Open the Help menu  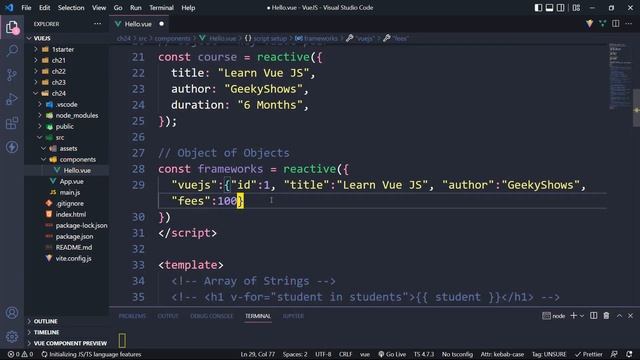(x=188, y=7)
